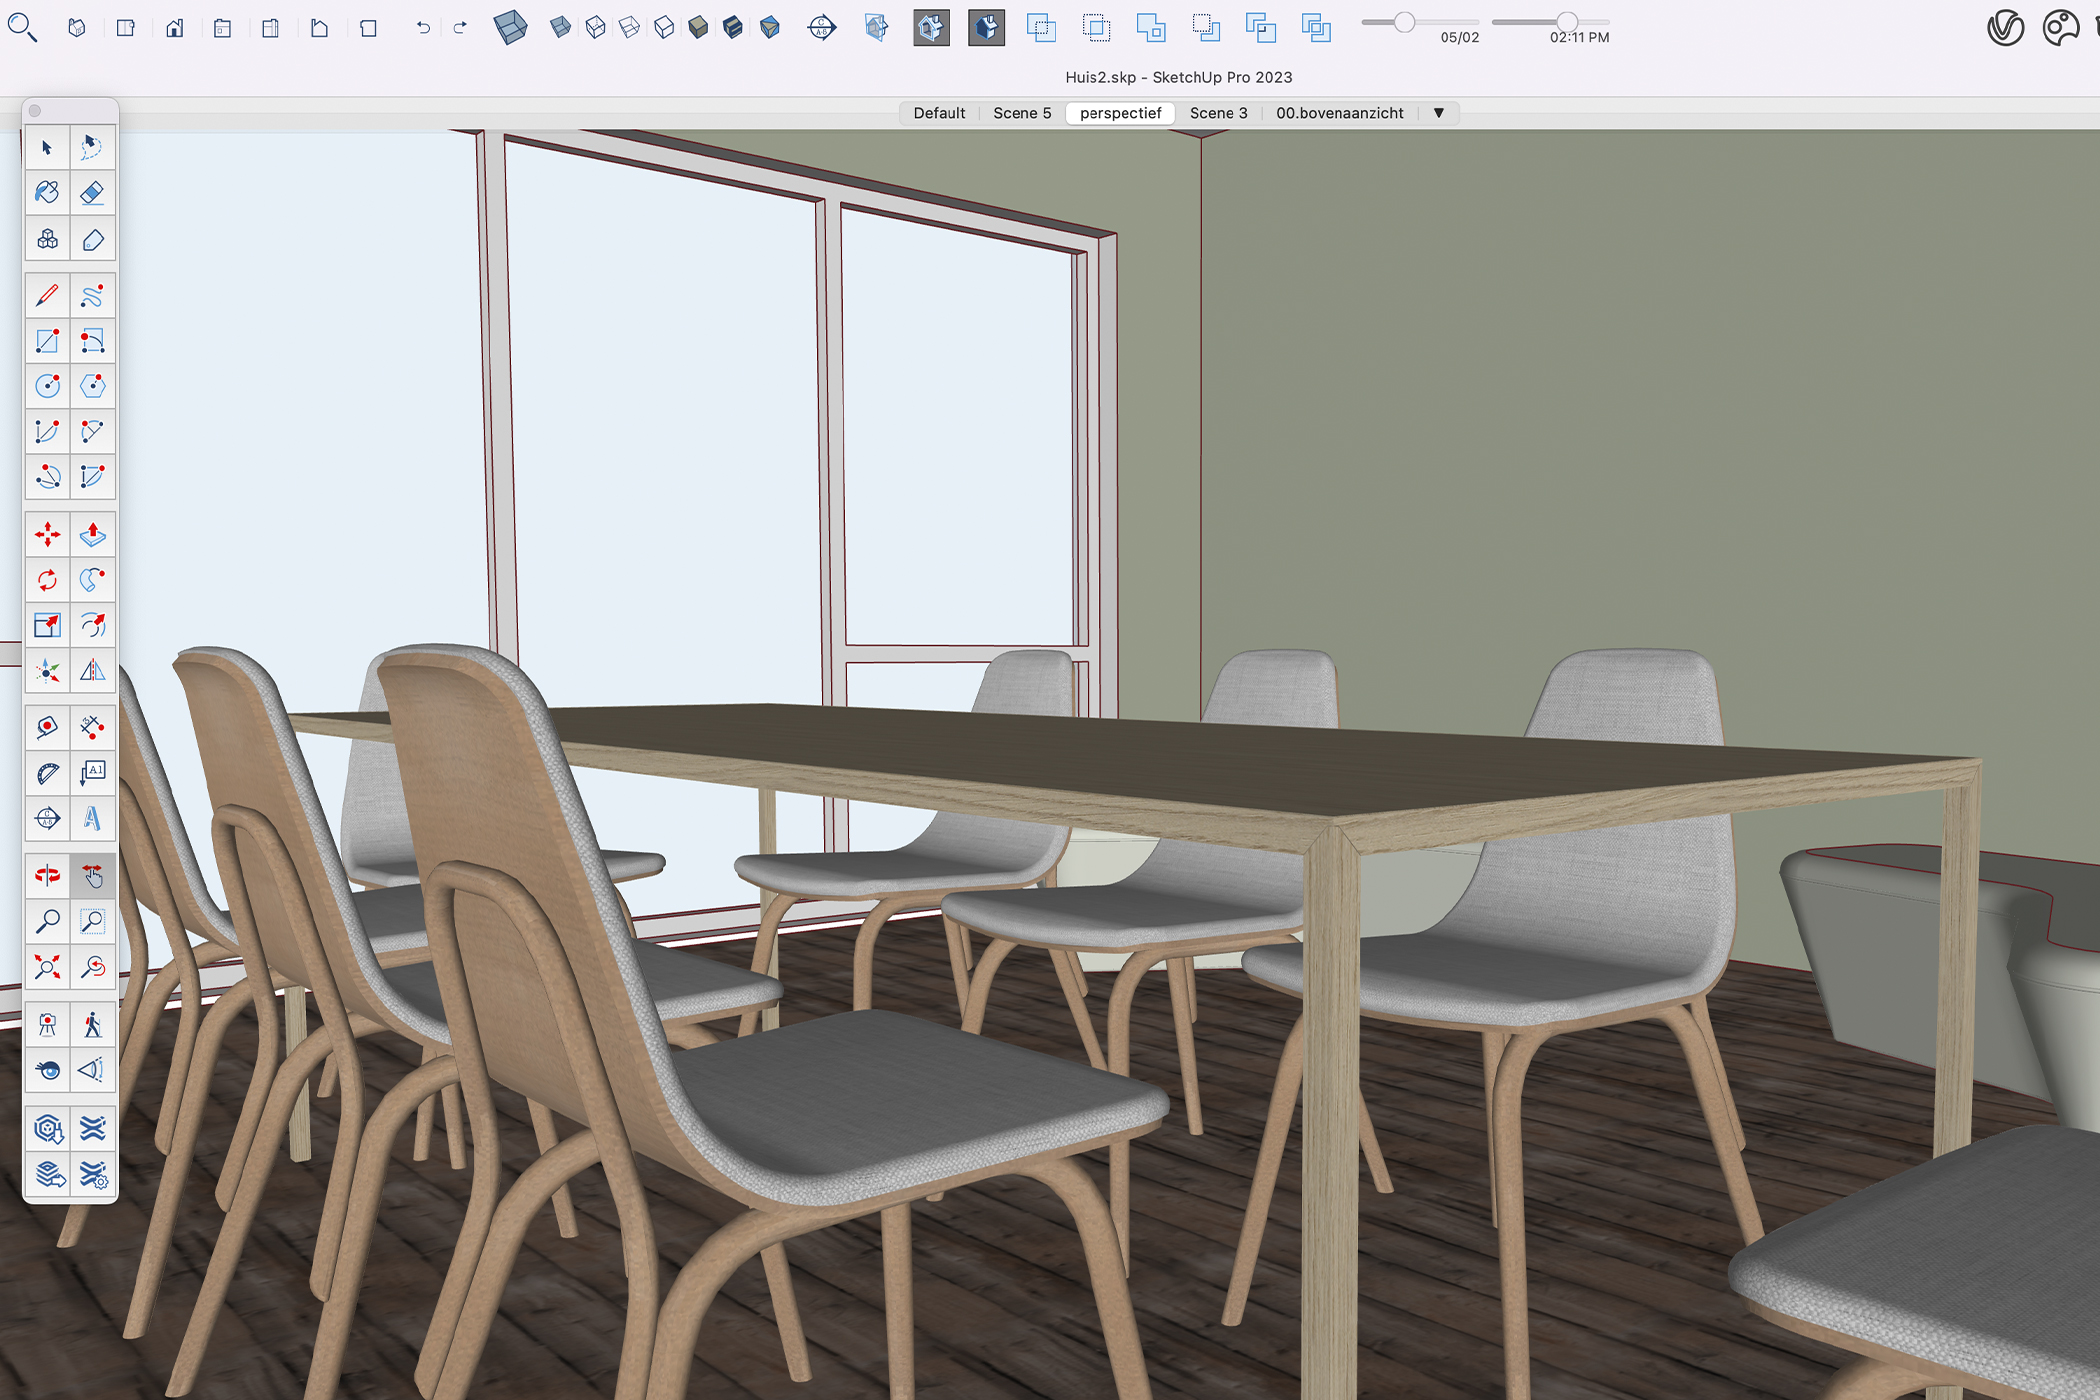Click the Undo arrow in the toolbar
Screen dimensions: 2100x1400
tap(422, 29)
